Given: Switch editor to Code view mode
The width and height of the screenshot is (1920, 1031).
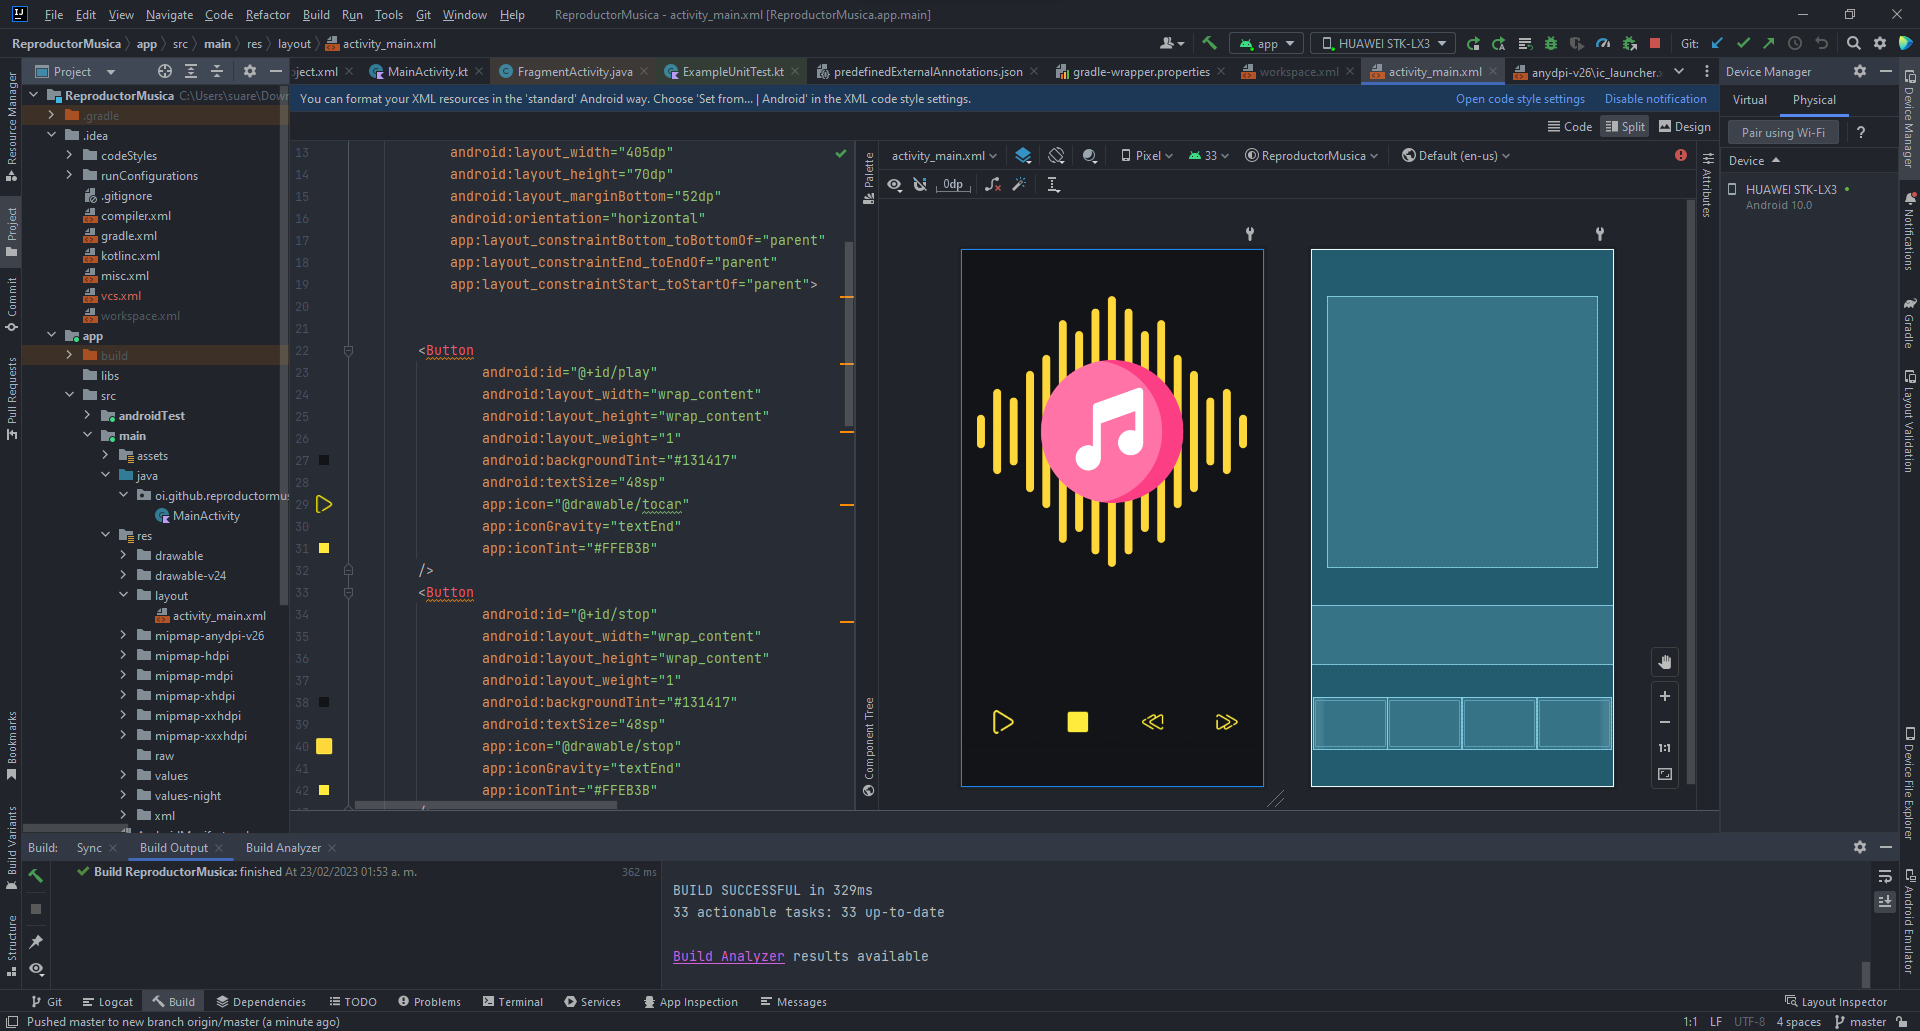Looking at the screenshot, I should (x=1570, y=126).
